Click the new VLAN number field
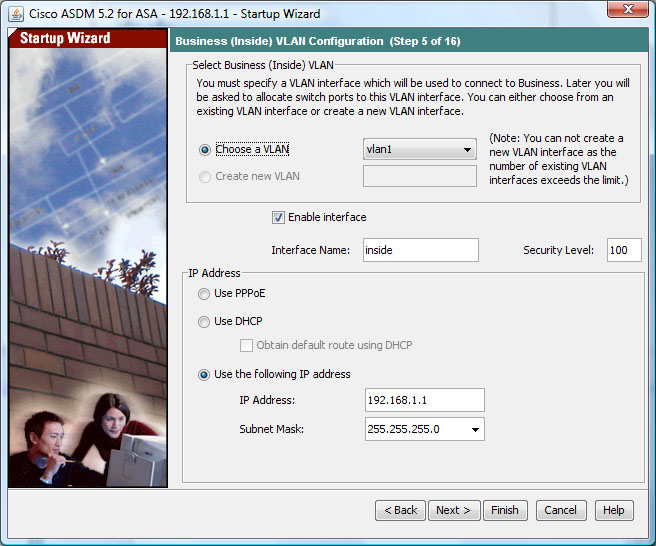The height and width of the screenshot is (546, 656). click(420, 176)
